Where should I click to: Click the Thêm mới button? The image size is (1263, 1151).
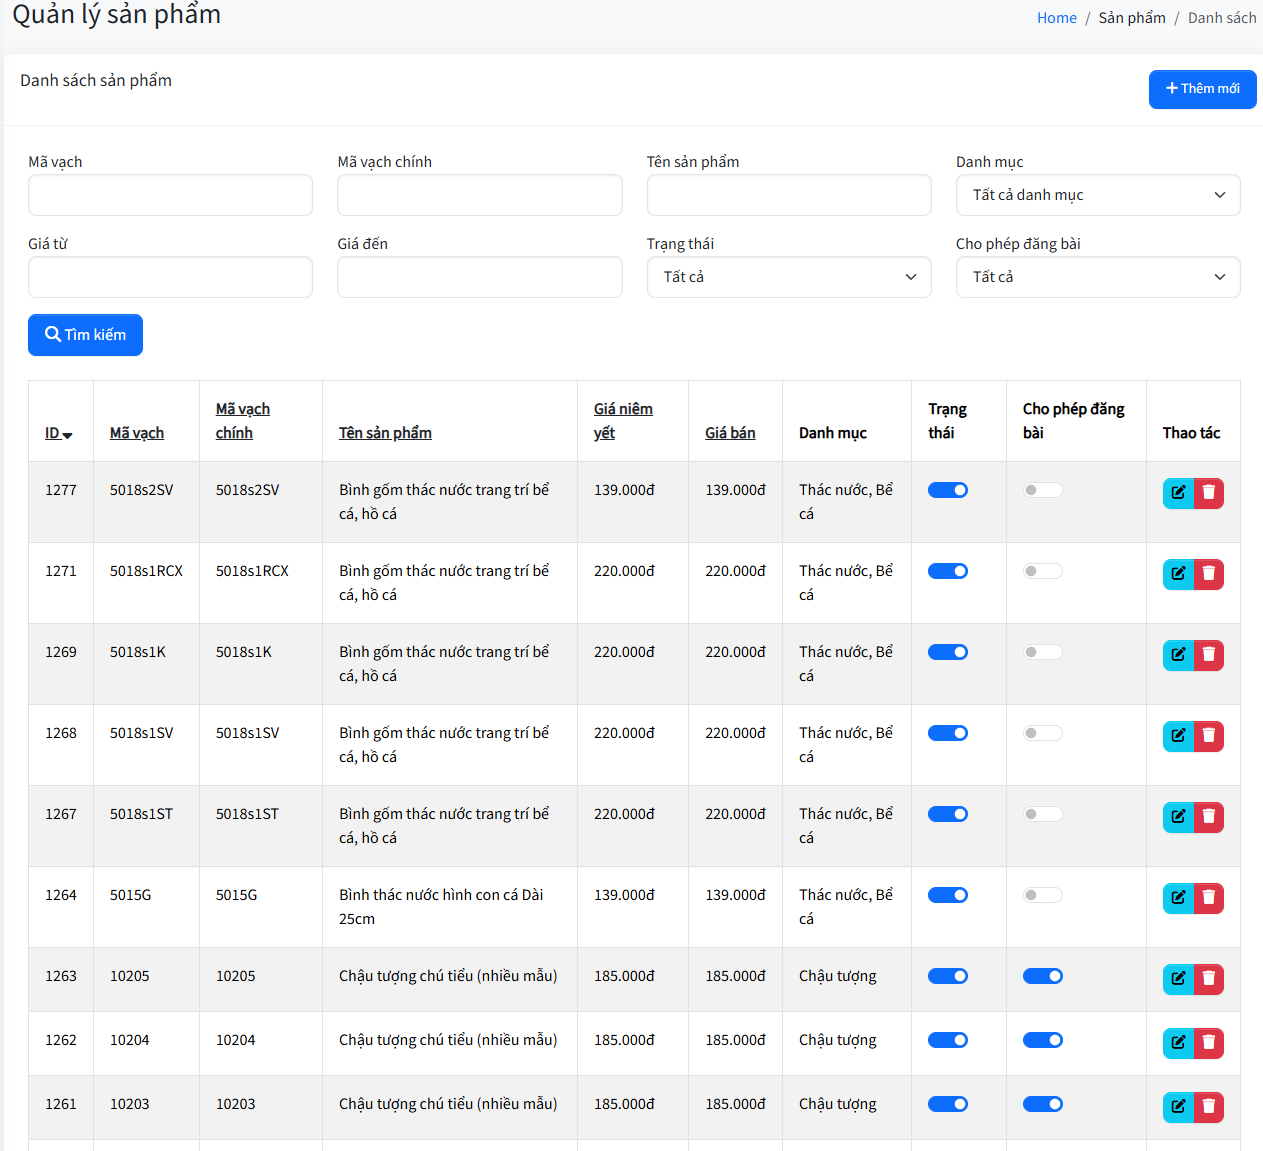point(1203,89)
